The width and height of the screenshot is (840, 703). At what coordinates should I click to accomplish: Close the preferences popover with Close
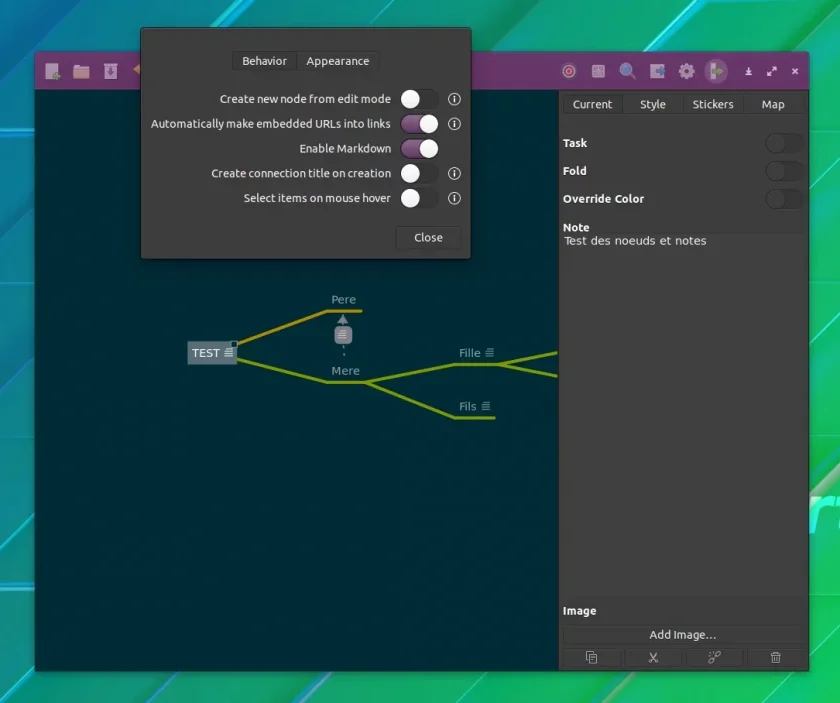pos(428,237)
